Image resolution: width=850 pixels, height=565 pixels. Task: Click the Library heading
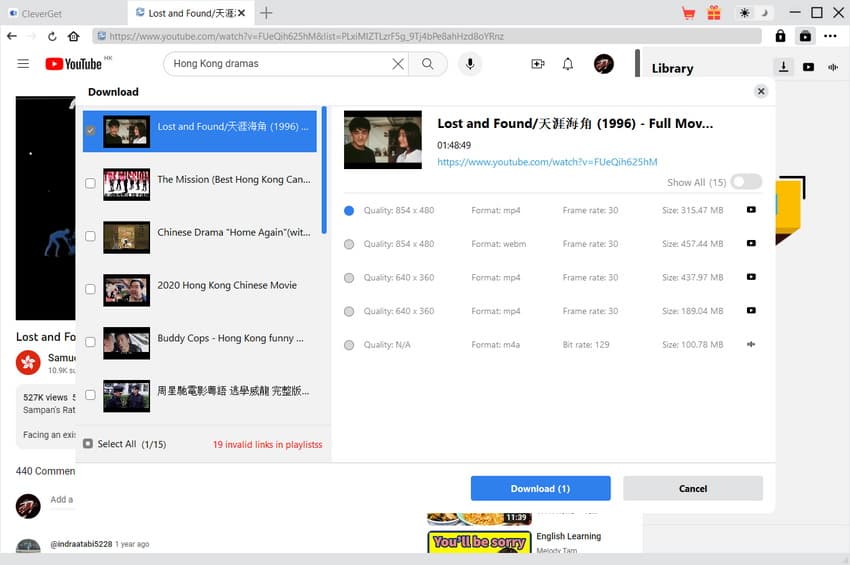pyautogui.click(x=672, y=68)
